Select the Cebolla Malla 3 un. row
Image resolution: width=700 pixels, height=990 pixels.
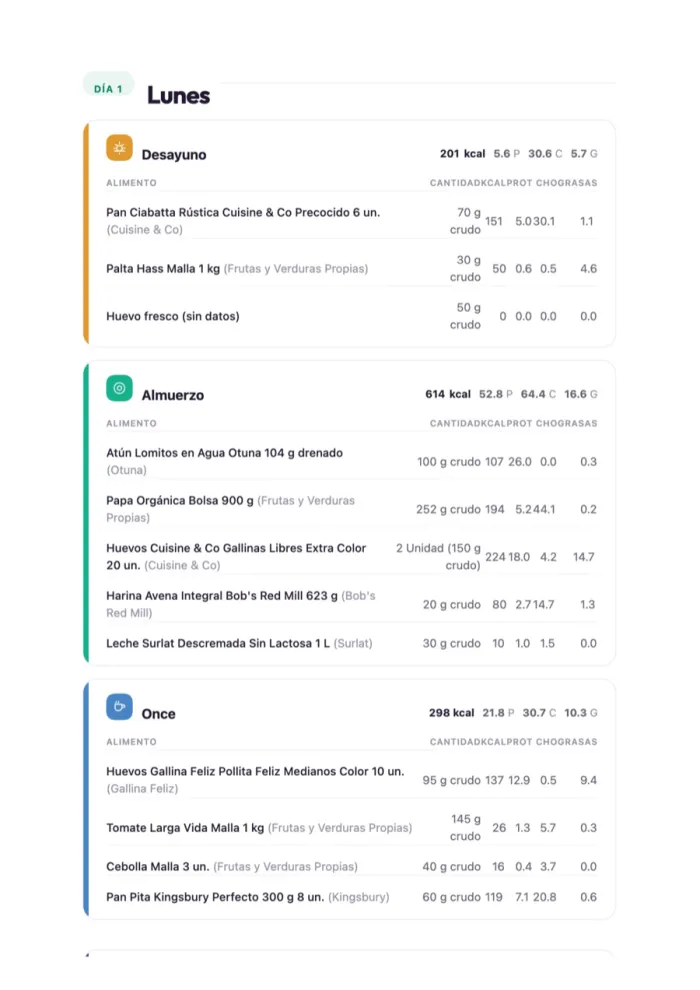click(352, 867)
